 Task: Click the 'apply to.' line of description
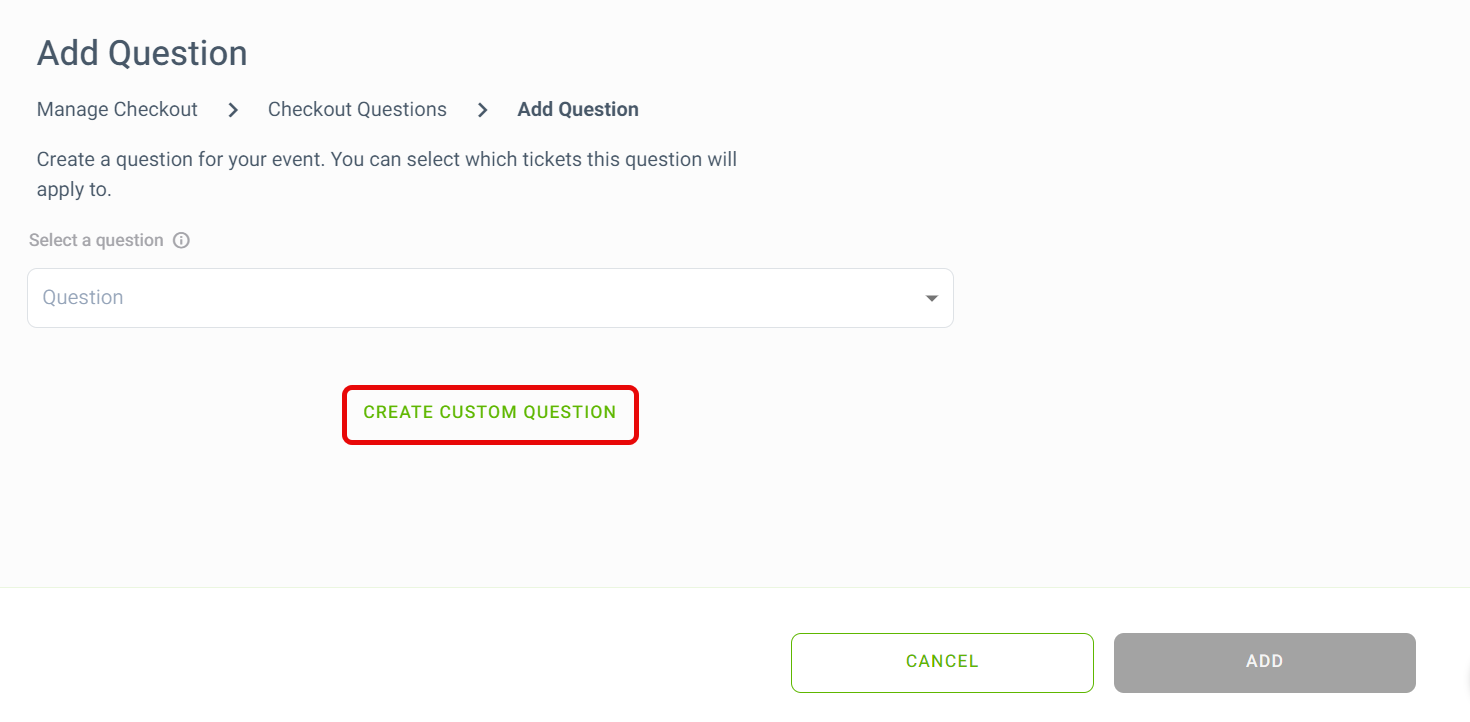point(74,190)
